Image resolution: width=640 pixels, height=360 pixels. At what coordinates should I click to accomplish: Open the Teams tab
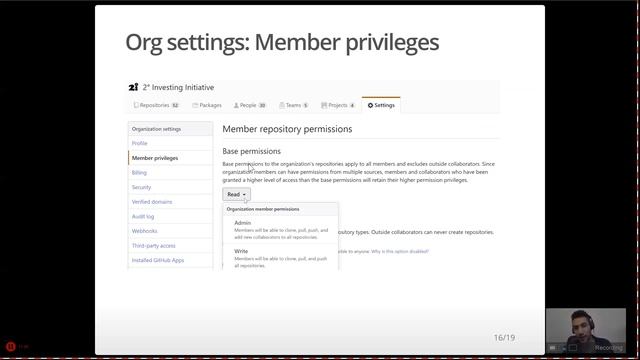point(293,105)
